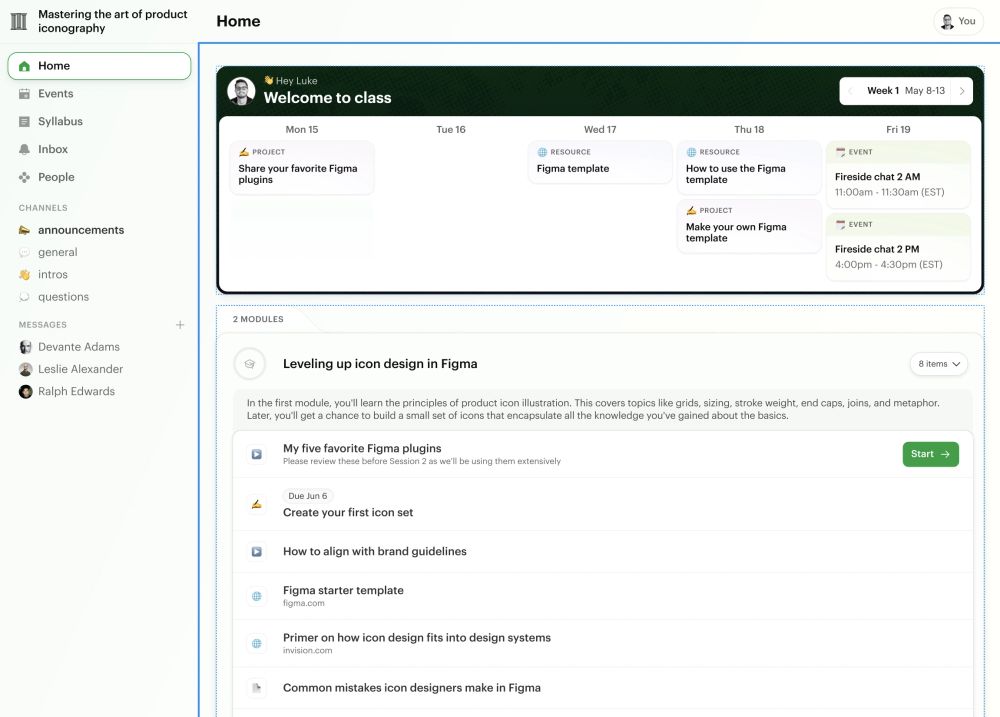Go to Events in sidebar

[x=99, y=94]
